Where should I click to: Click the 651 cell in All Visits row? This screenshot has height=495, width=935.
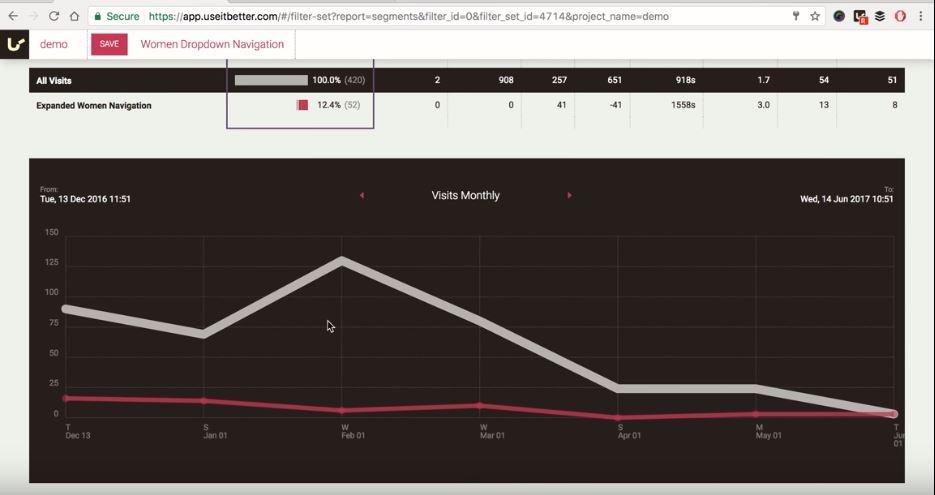tap(614, 80)
